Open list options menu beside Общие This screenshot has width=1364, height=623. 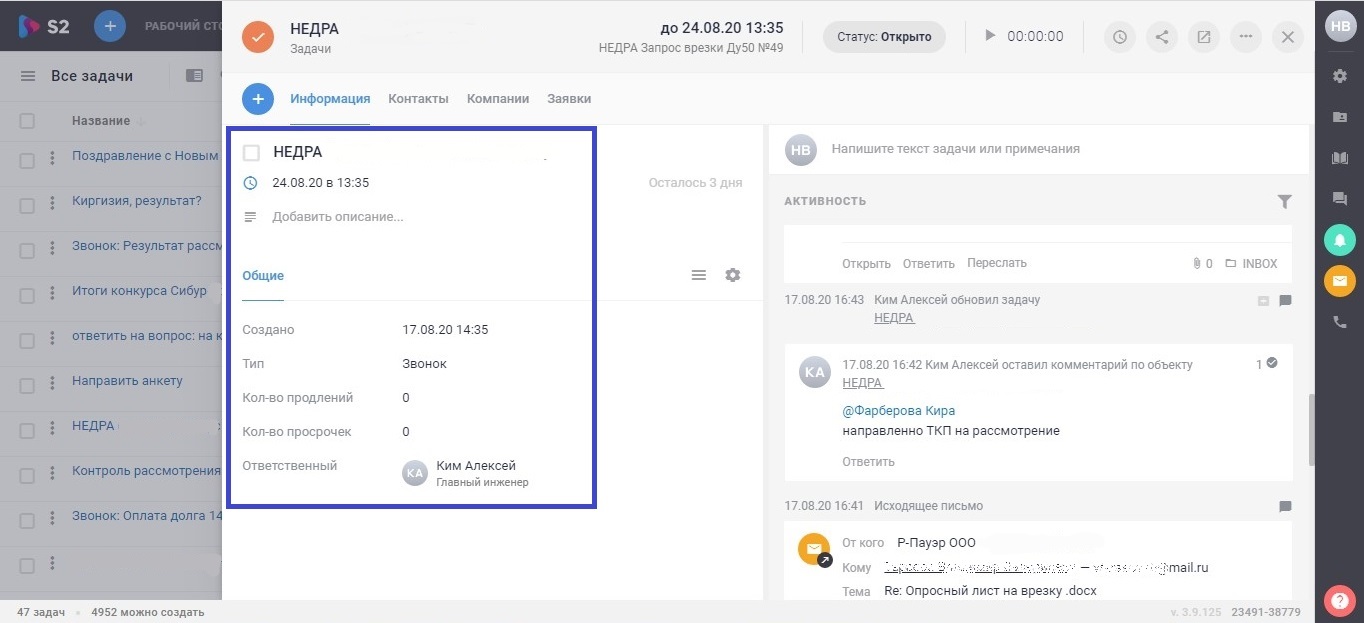click(x=699, y=275)
